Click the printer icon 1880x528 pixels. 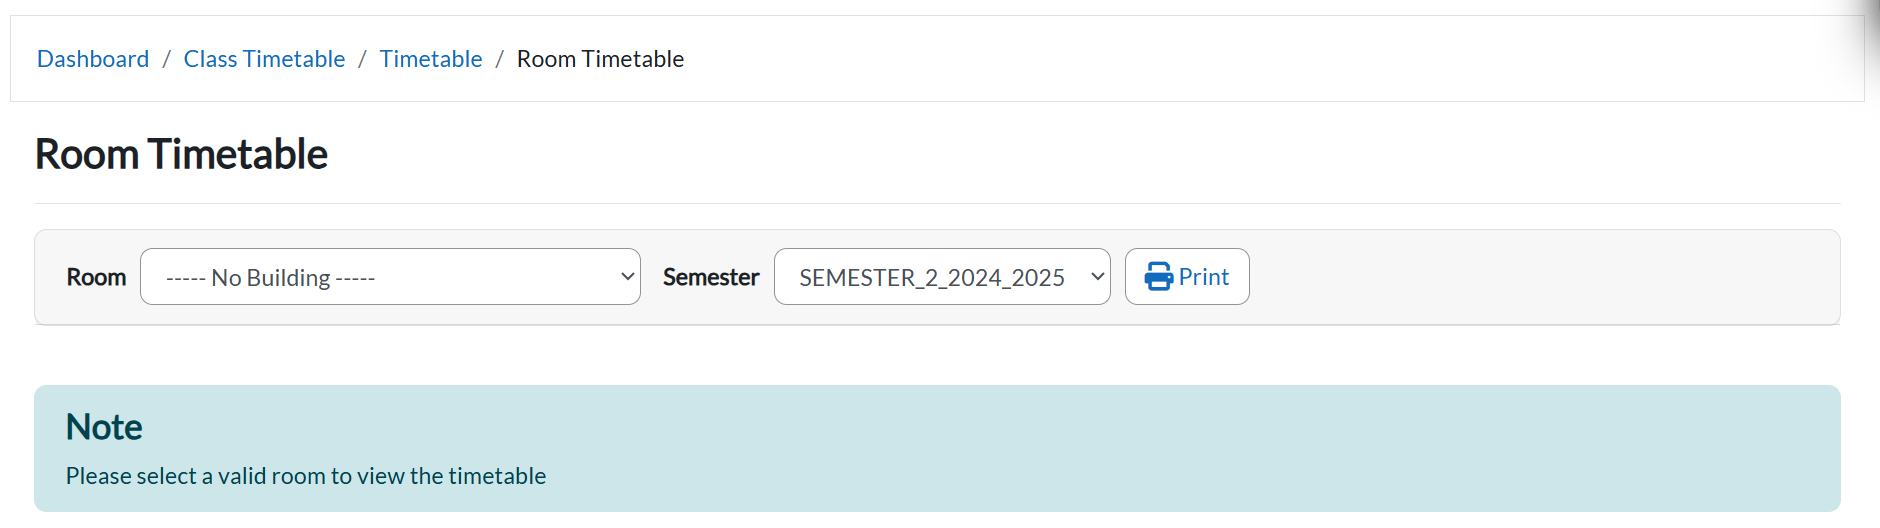(x=1158, y=277)
